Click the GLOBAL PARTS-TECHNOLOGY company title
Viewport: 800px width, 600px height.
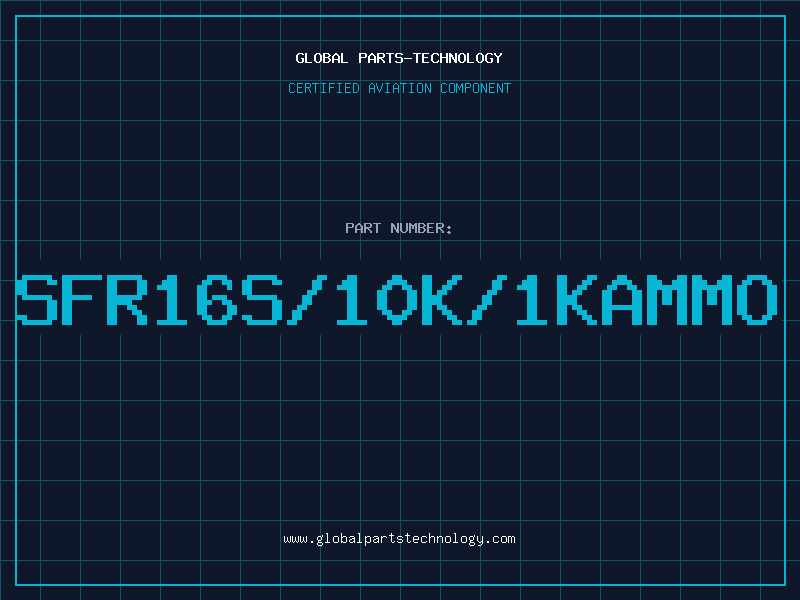(x=399, y=58)
